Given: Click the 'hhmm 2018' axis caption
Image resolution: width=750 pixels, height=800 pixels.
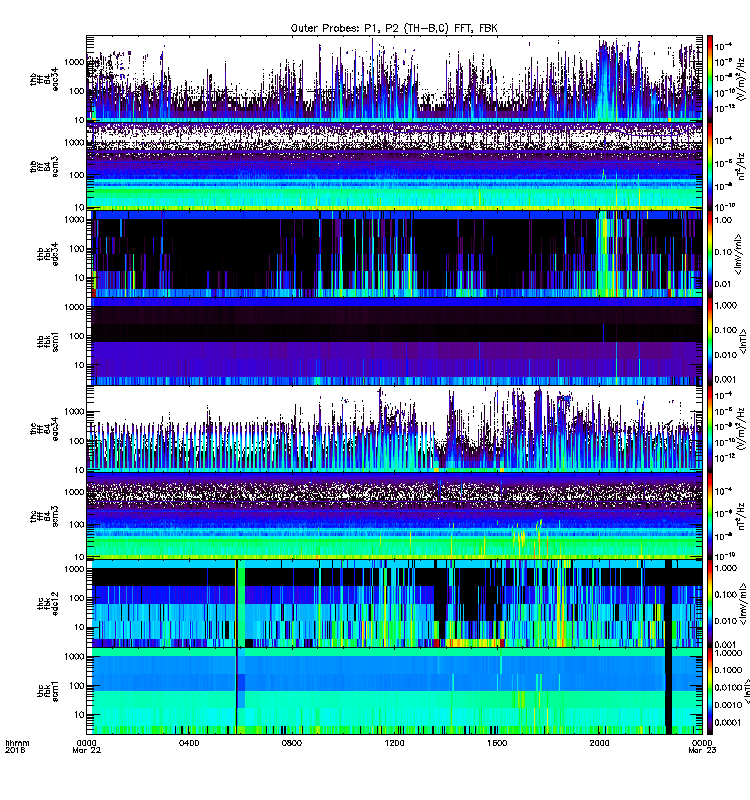Looking at the screenshot, I should [17, 746].
